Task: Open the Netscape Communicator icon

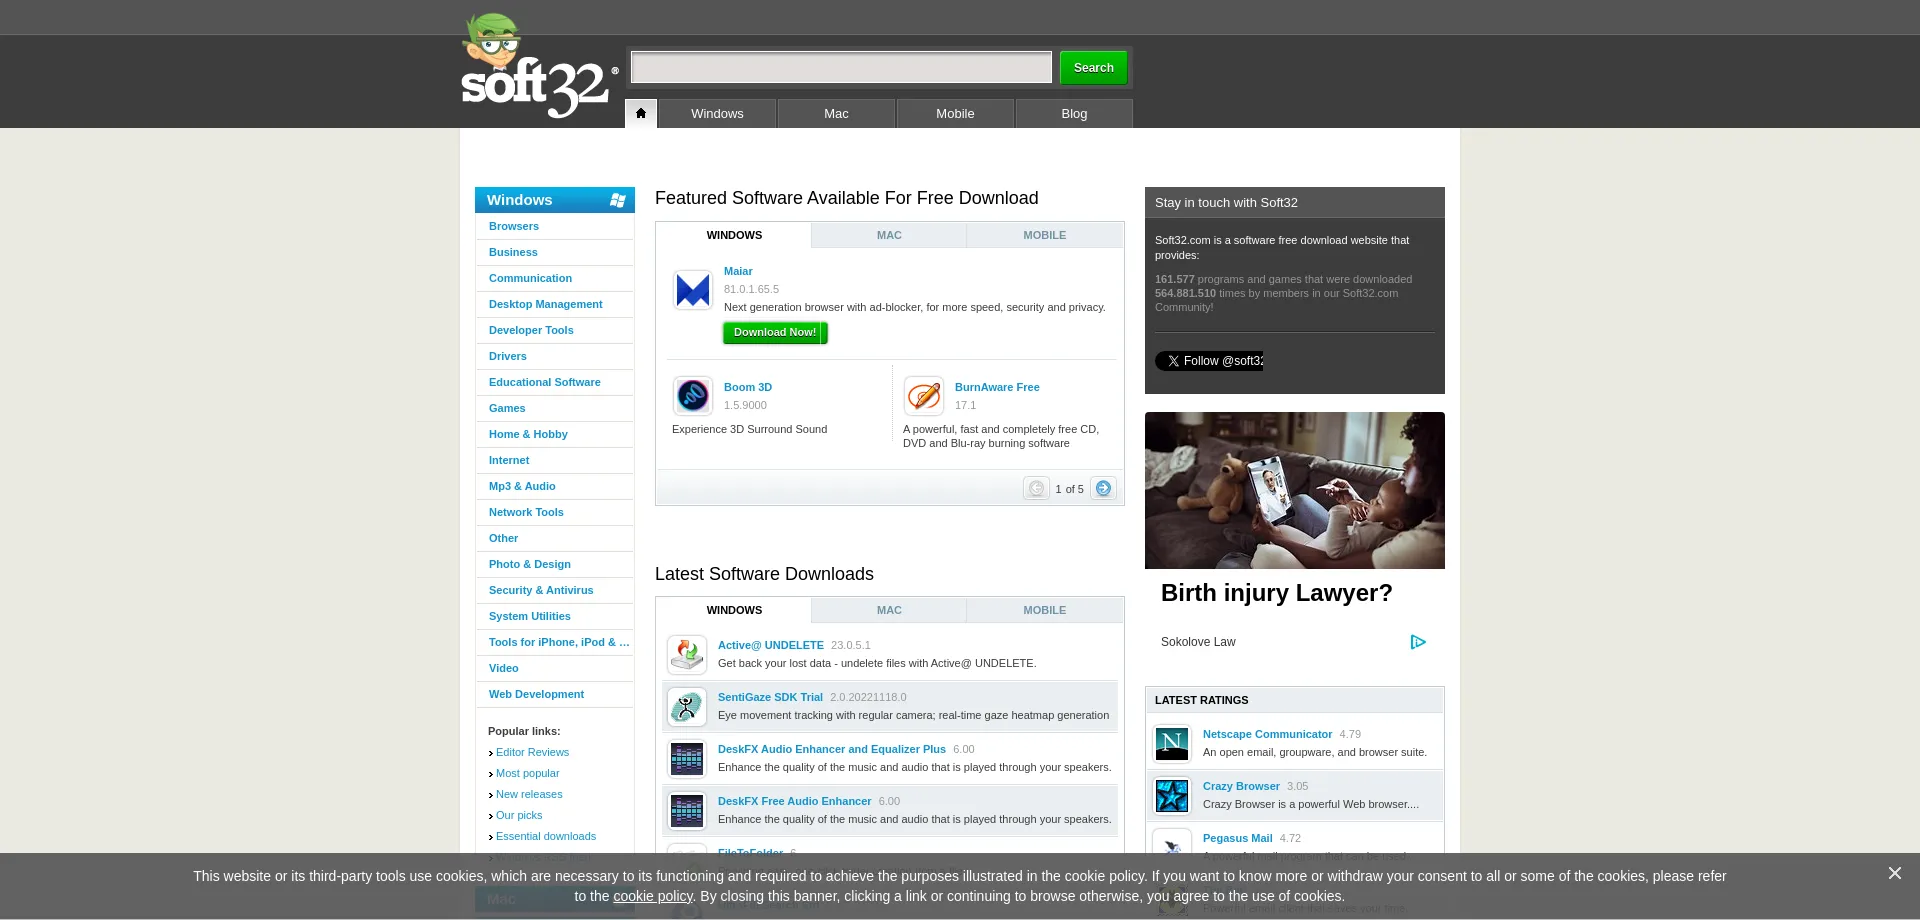Action: pos(1172,744)
